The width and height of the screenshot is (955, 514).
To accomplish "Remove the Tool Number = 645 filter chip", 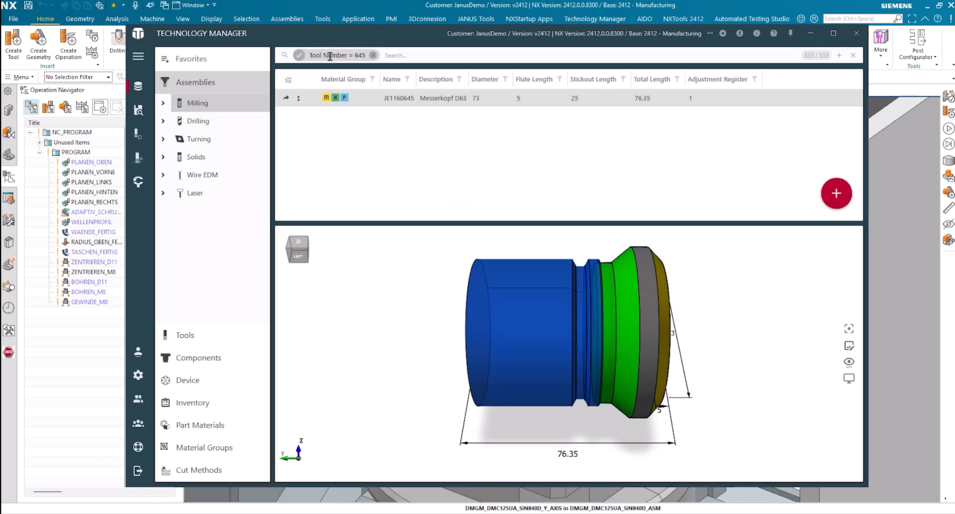I will click(x=373, y=55).
